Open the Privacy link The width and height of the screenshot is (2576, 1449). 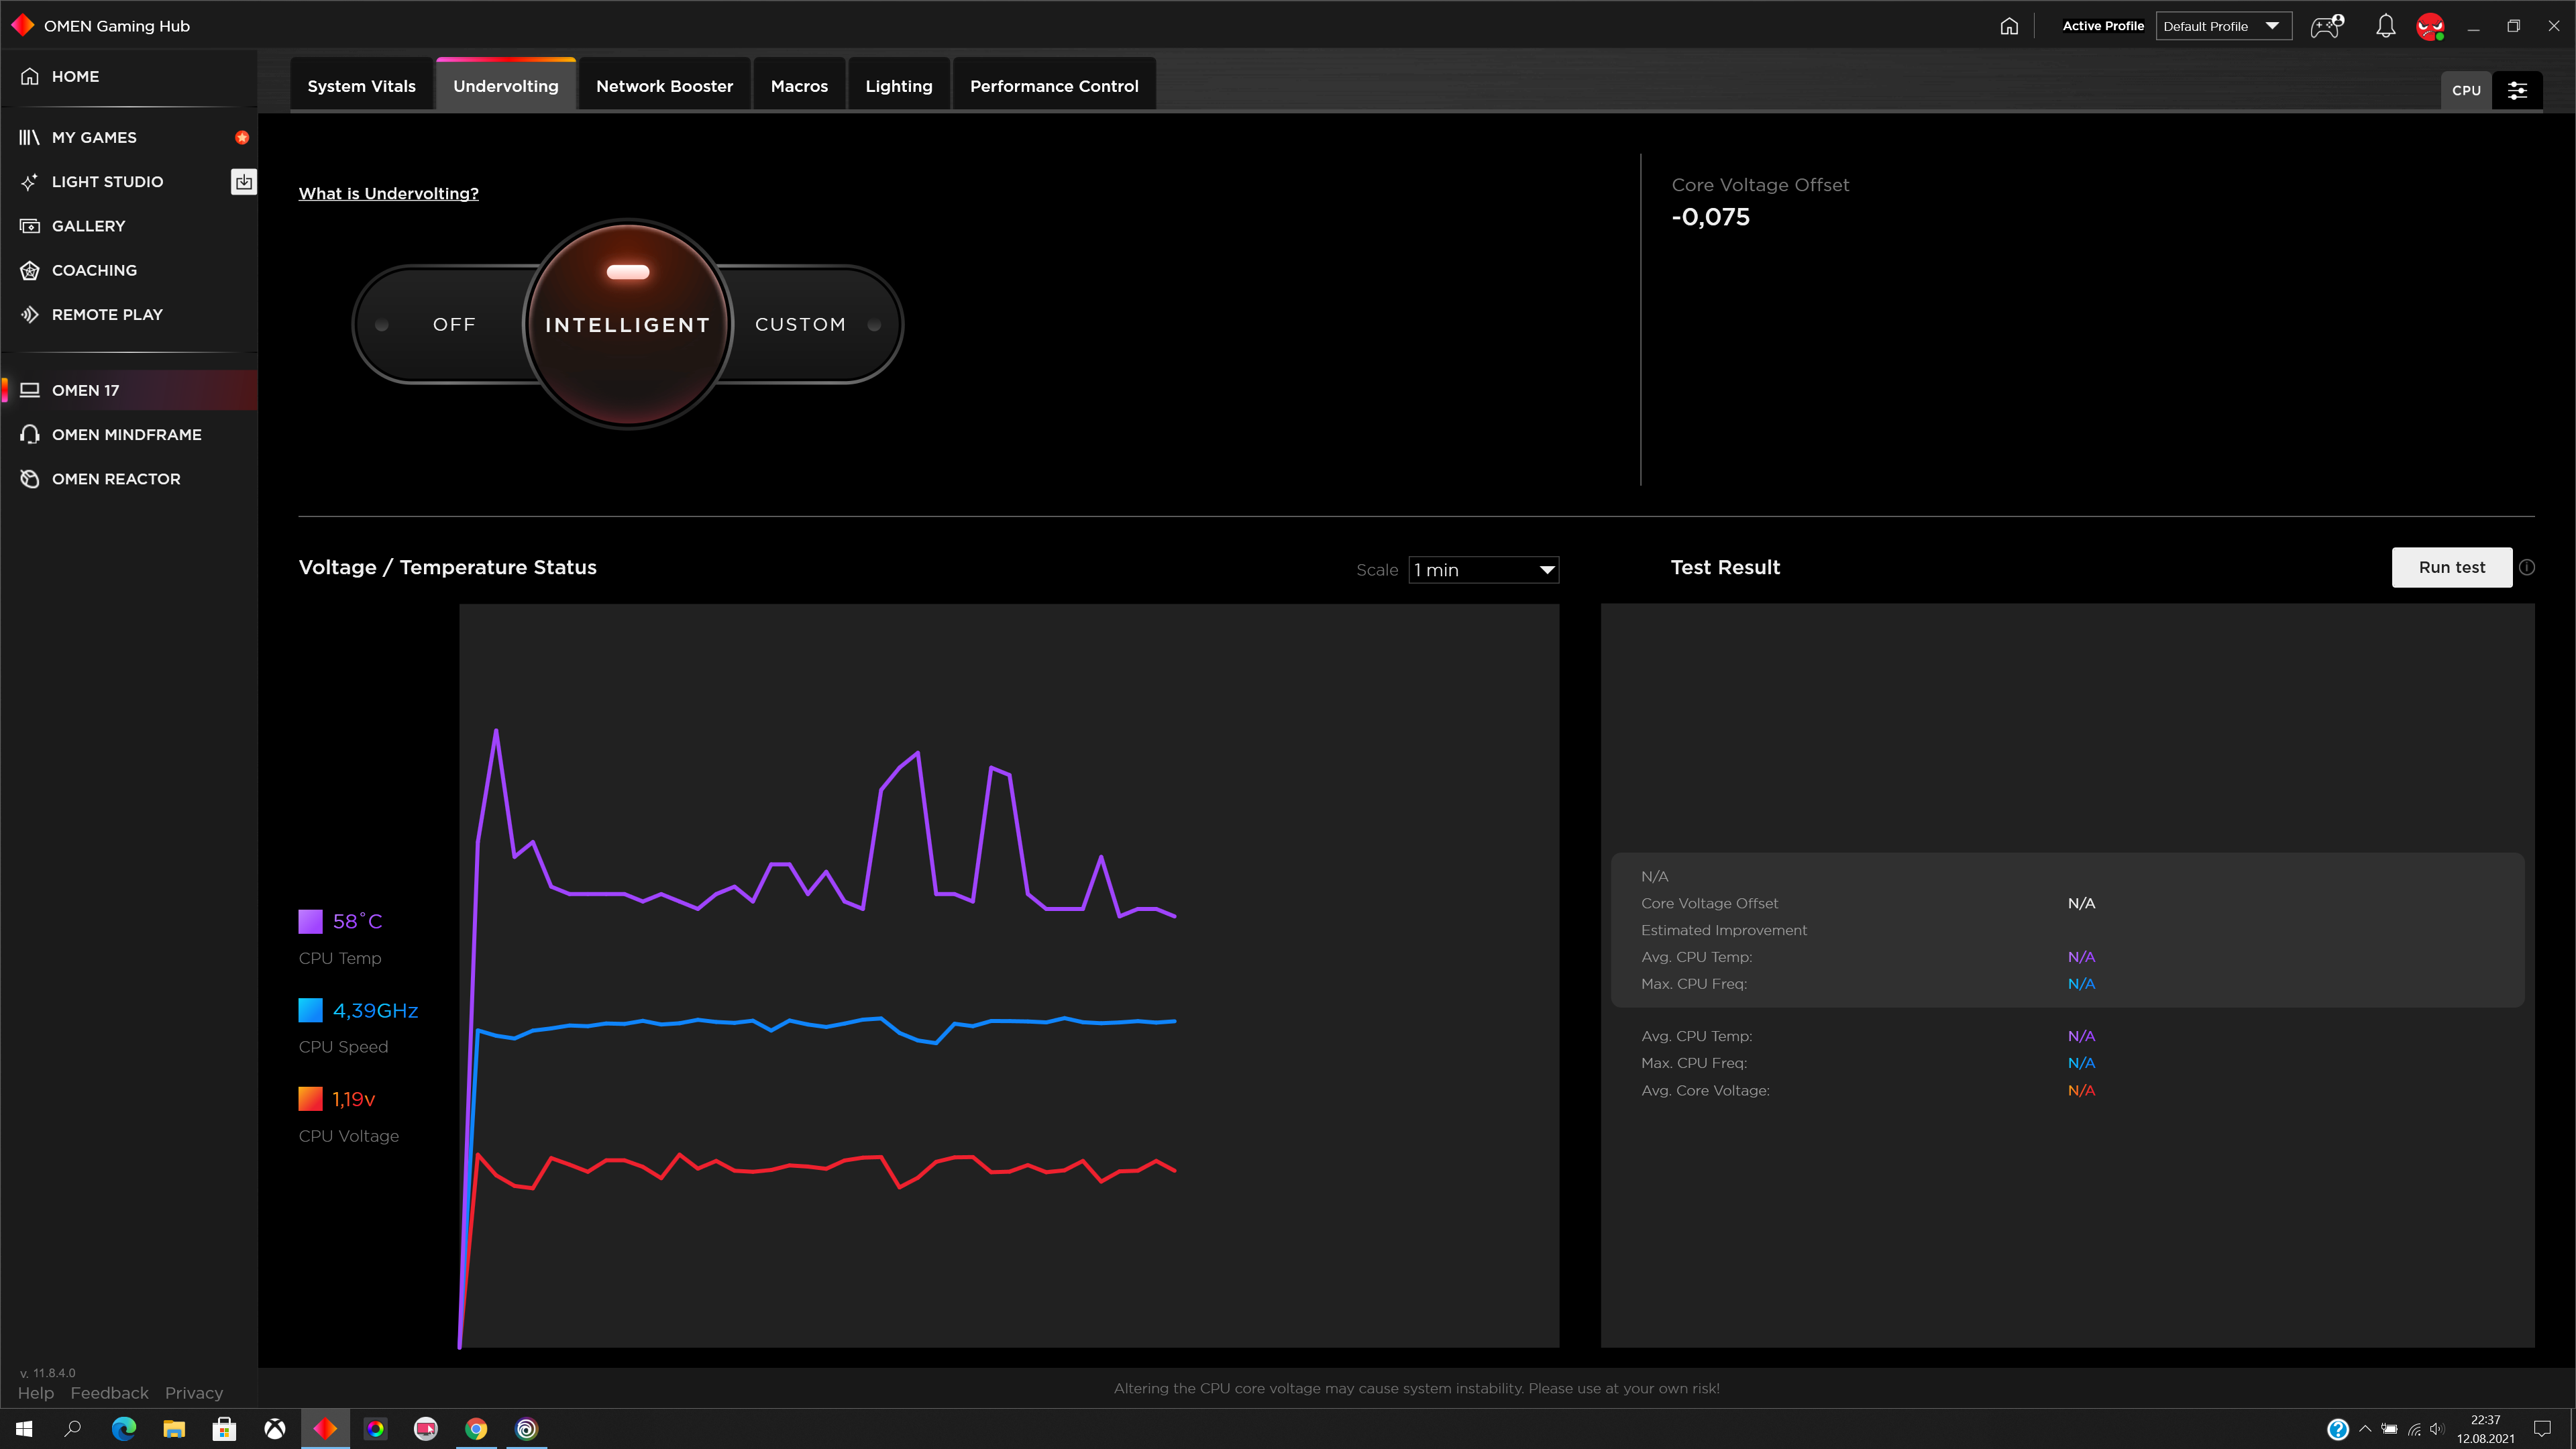click(194, 1393)
